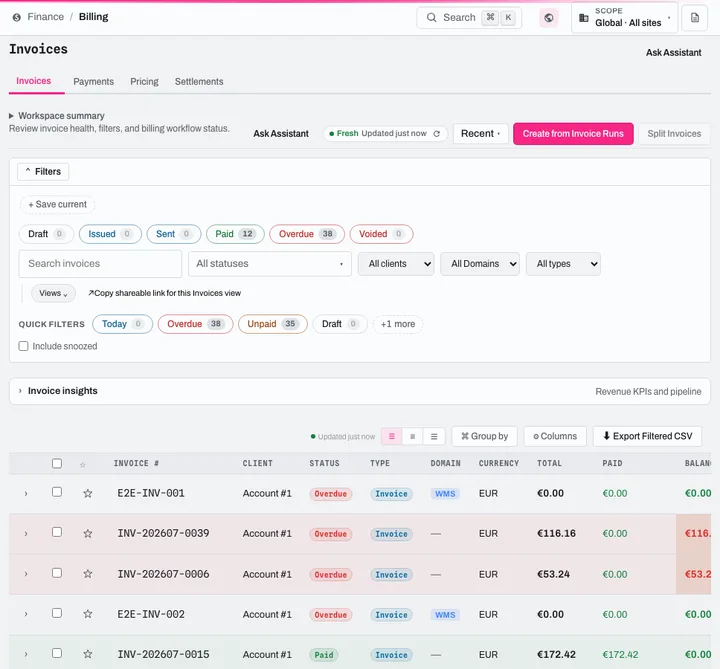Select the comfortable row density view icon
The height and width of the screenshot is (669, 720).
[x=392, y=436]
